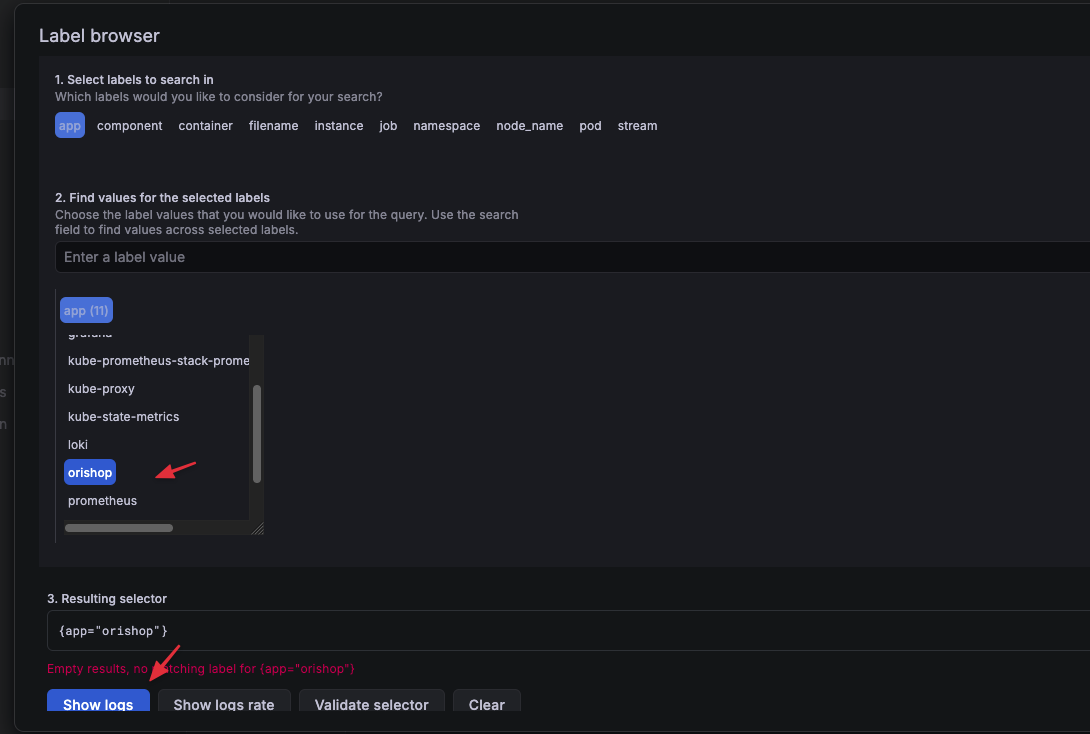This screenshot has width=1090, height=734.
Task: Click the values list horizontal scrollbar
Action: (x=119, y=527)
